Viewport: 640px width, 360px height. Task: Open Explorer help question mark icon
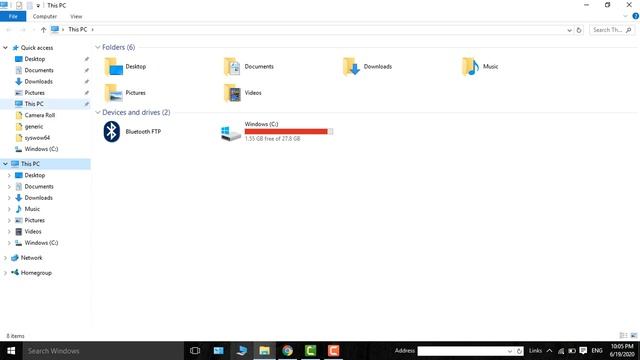pos(636,16)
